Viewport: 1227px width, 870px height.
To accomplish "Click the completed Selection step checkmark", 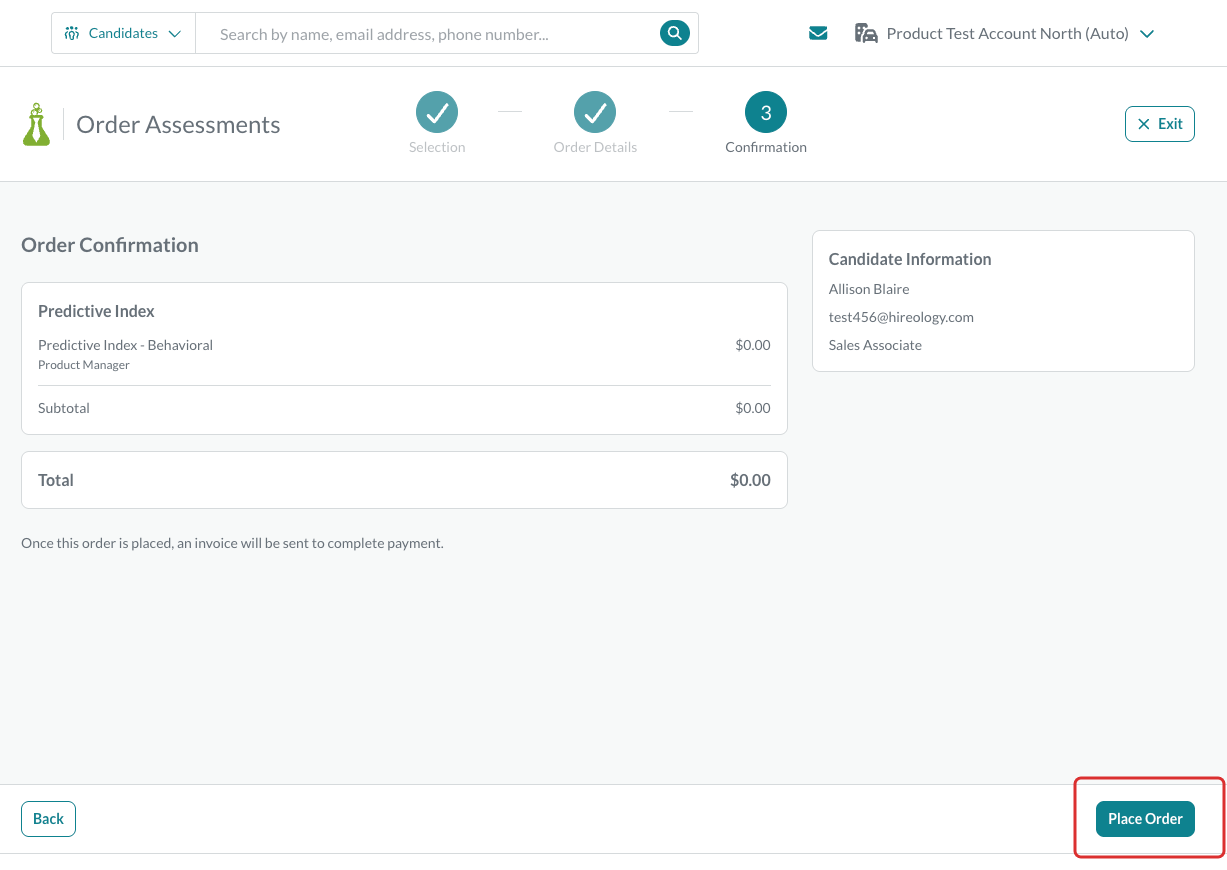I will 437,113.
